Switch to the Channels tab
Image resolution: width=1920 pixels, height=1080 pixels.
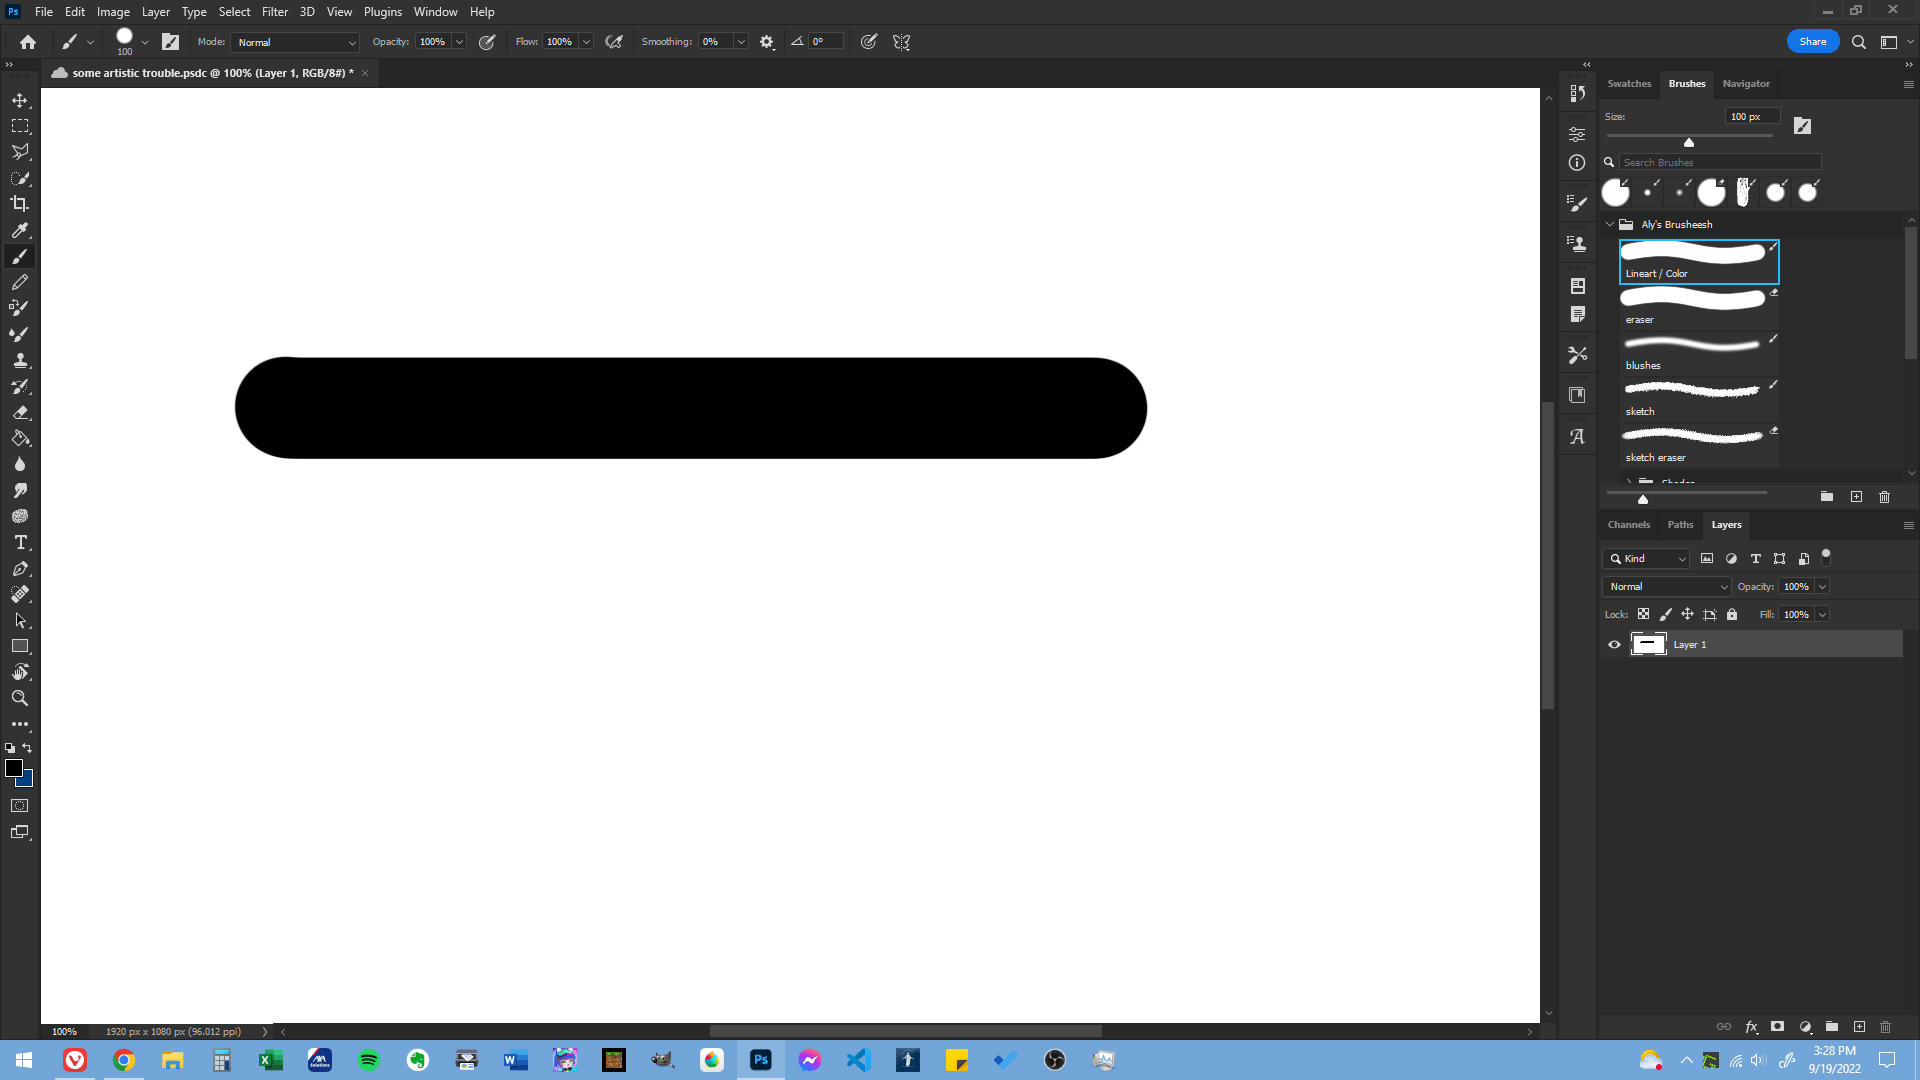coord(1629,524)
